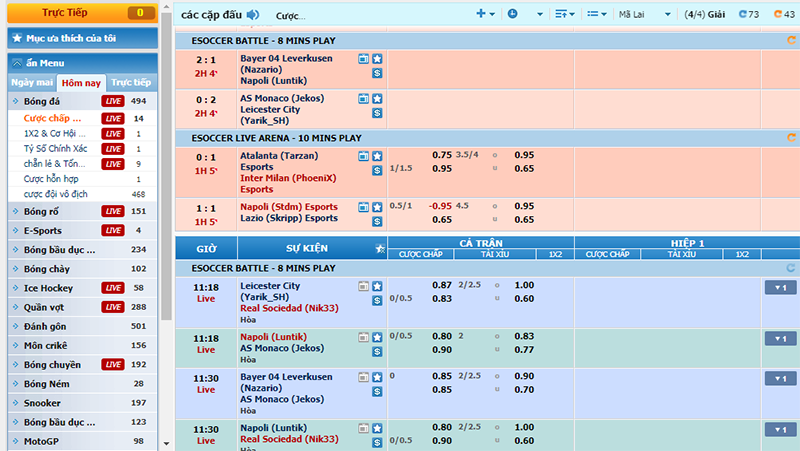
Task: Click the sidebar vertical scrollbar
Action: pos(166,166)
